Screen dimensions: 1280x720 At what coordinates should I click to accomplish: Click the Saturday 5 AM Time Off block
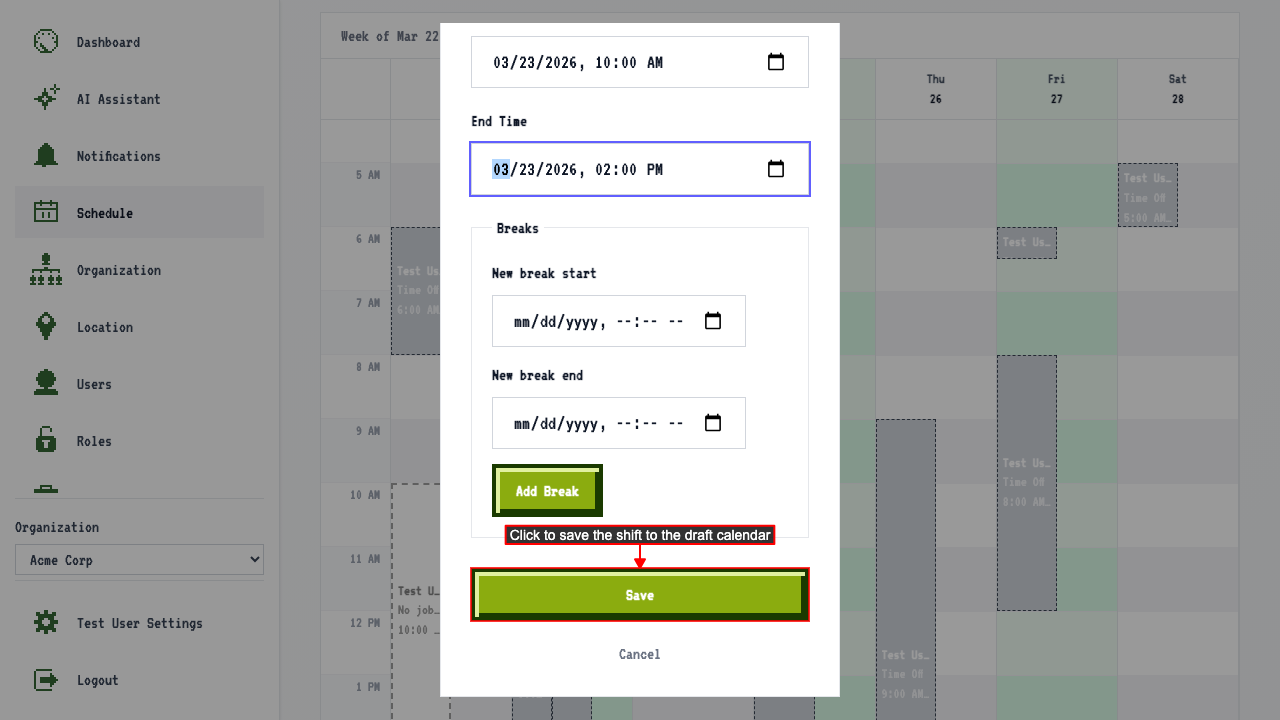click(x=1148, y=195)
